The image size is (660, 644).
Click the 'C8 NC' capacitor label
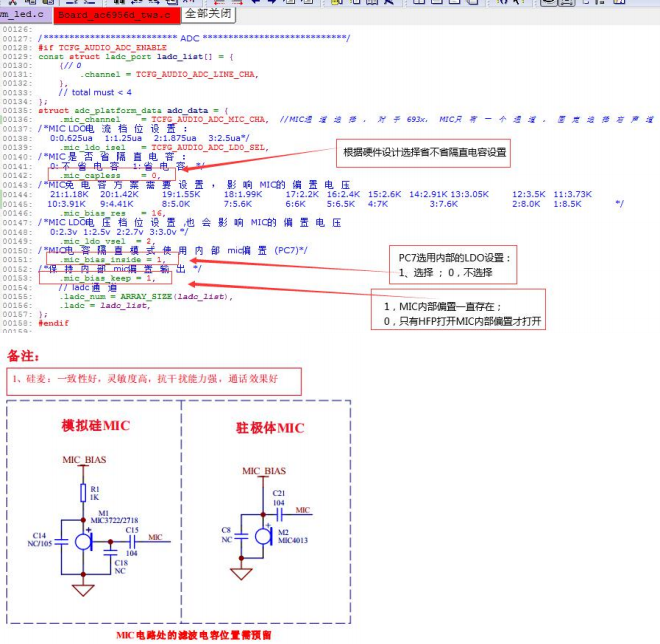(226, 535)
